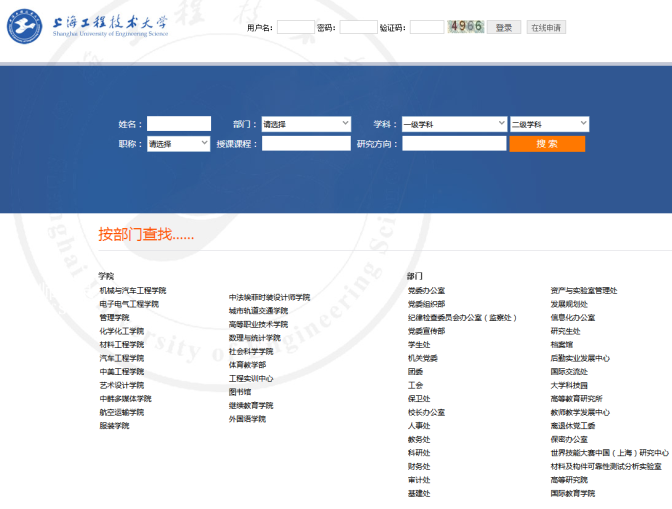Image resolution: width=672 pixels, height=509 pixels.
Task: Open 工程实训中心 link
Action: (251, 378)
